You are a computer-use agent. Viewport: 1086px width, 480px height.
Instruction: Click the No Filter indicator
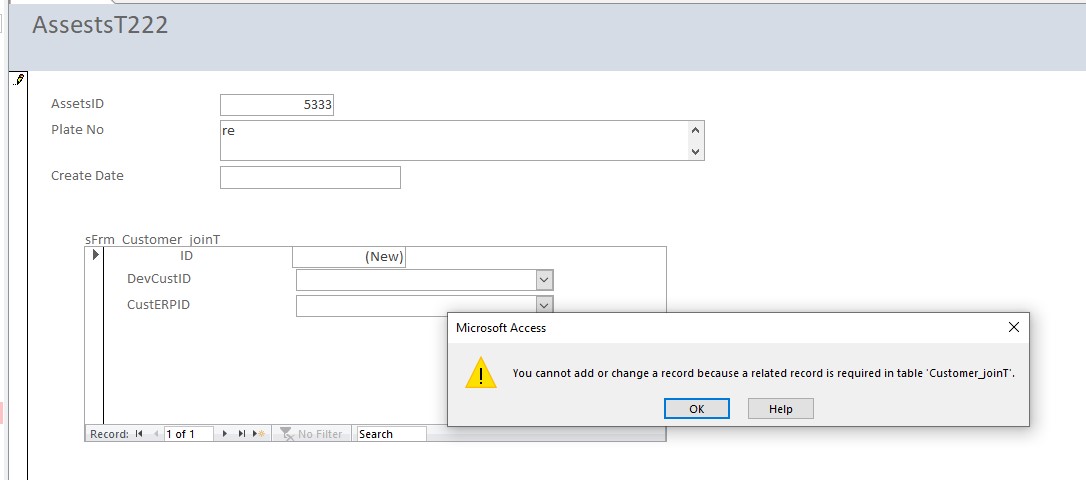coord(312,434)
